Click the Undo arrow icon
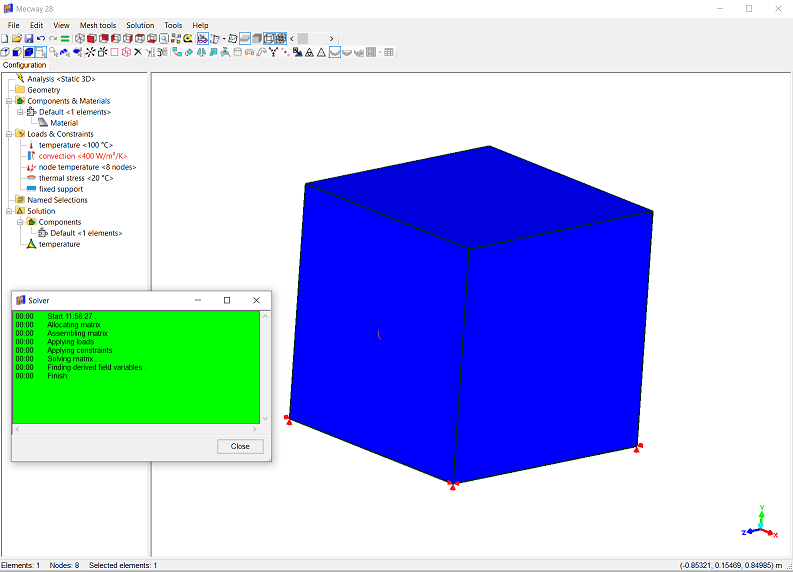 (41, 38)
